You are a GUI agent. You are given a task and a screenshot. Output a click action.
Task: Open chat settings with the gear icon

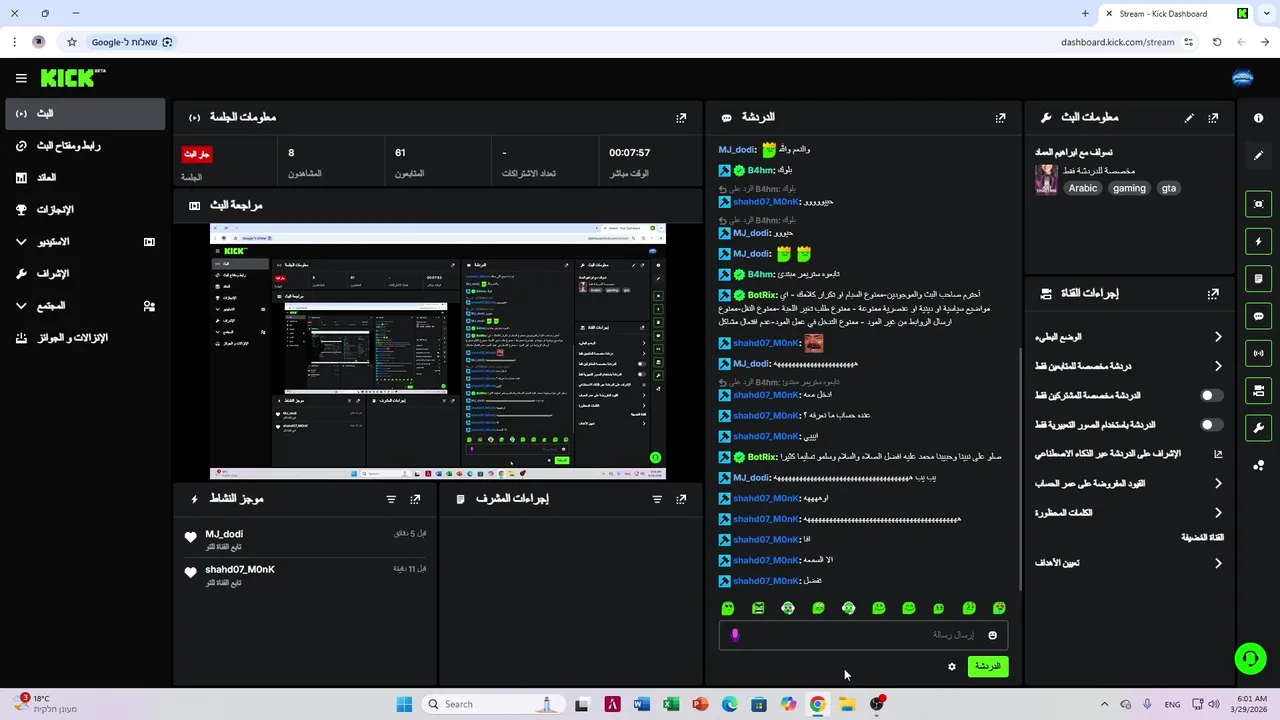951,666
